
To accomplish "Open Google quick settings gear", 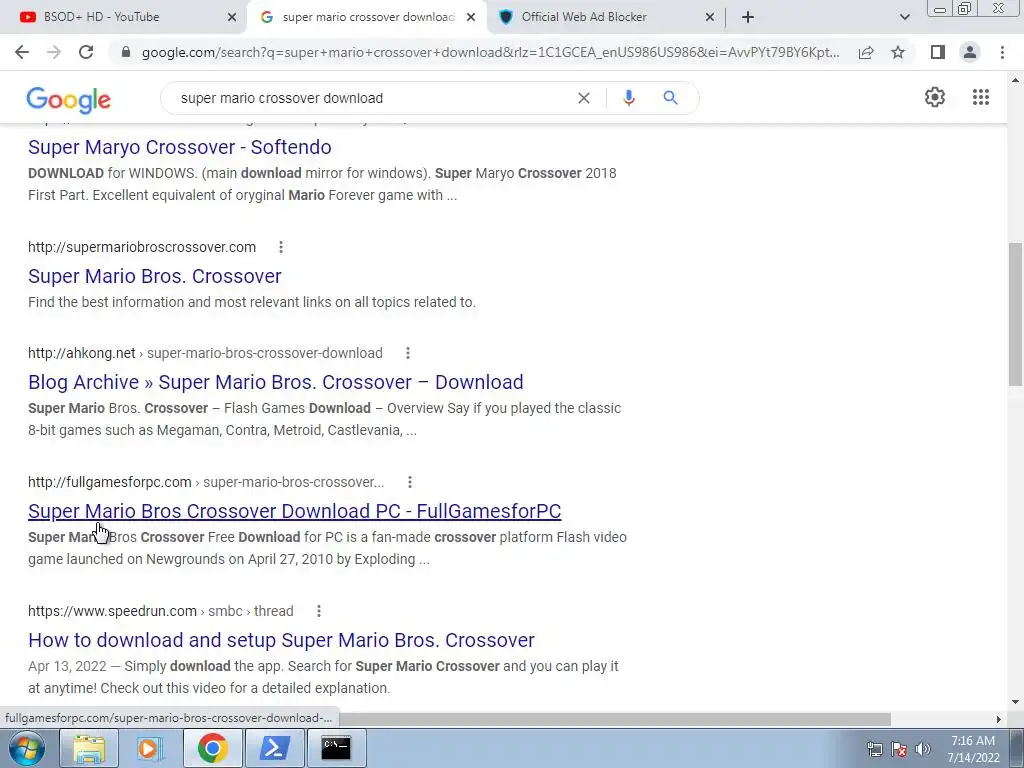I will (935, 97).
